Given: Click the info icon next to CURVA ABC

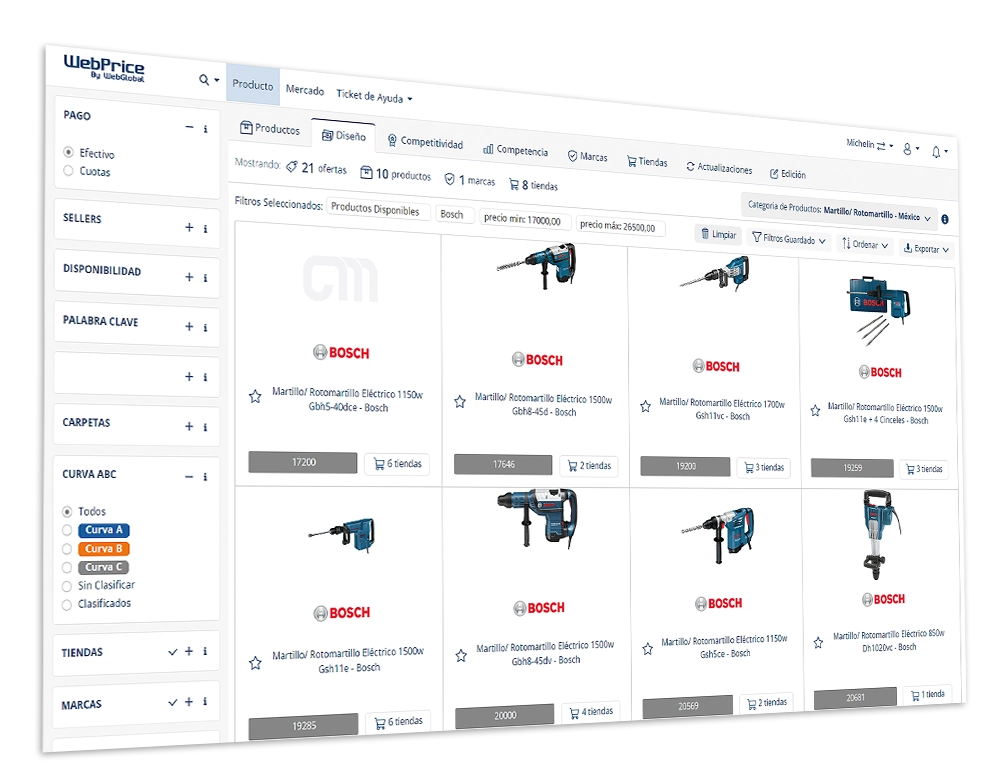Looking at the screenshot, I should [205, 477].
